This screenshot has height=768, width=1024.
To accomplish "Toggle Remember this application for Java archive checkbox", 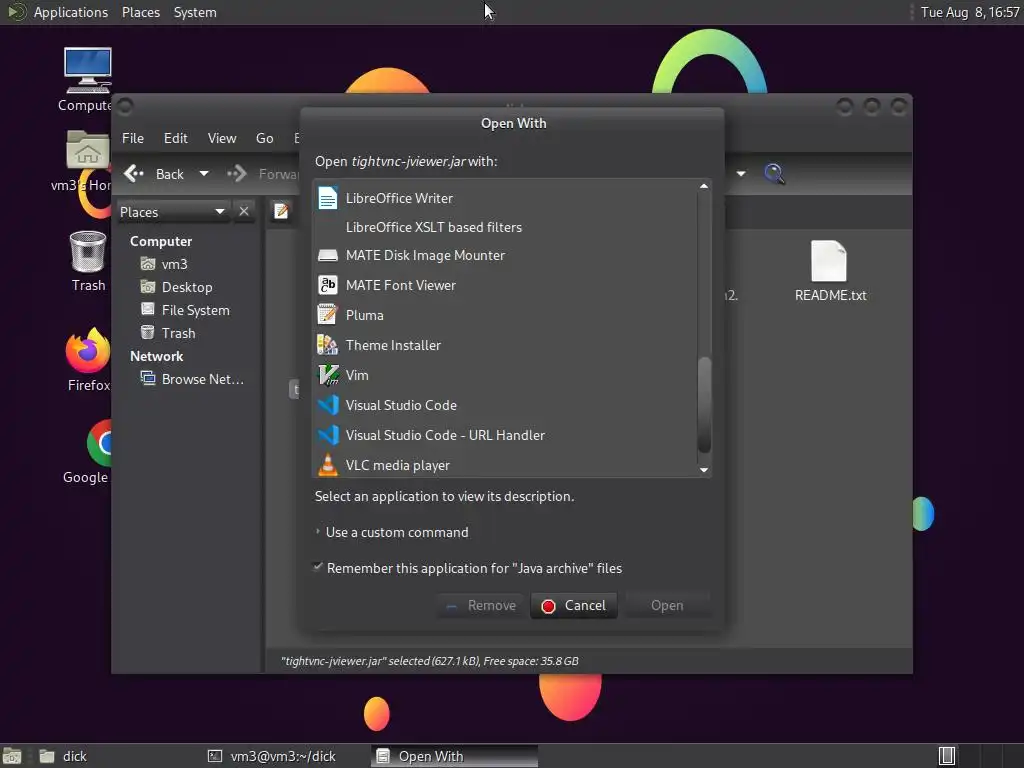I will (x=318, y=567).
